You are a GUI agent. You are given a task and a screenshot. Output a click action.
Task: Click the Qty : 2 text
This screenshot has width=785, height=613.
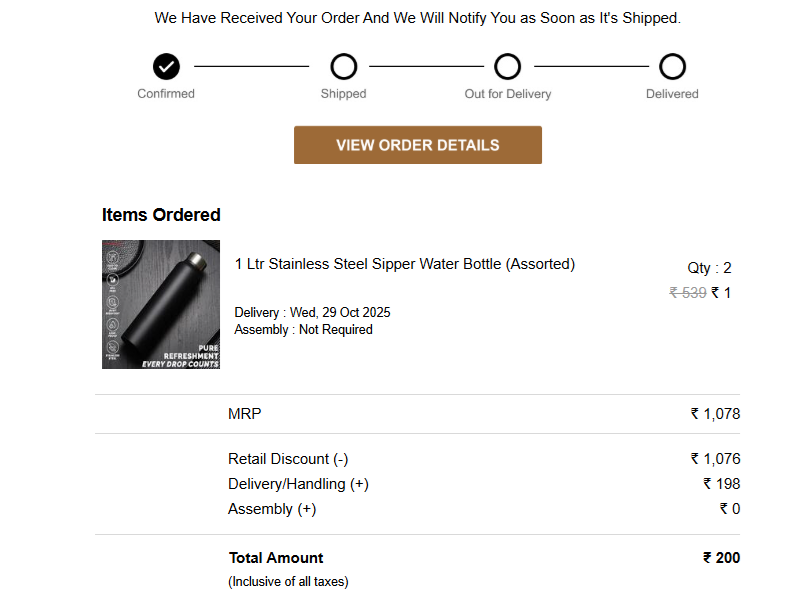(x=709, y=268)
